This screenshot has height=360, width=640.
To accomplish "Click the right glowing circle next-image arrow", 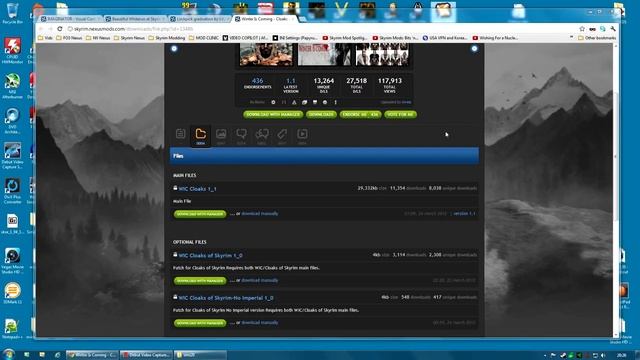I will (x=474, y=49).
